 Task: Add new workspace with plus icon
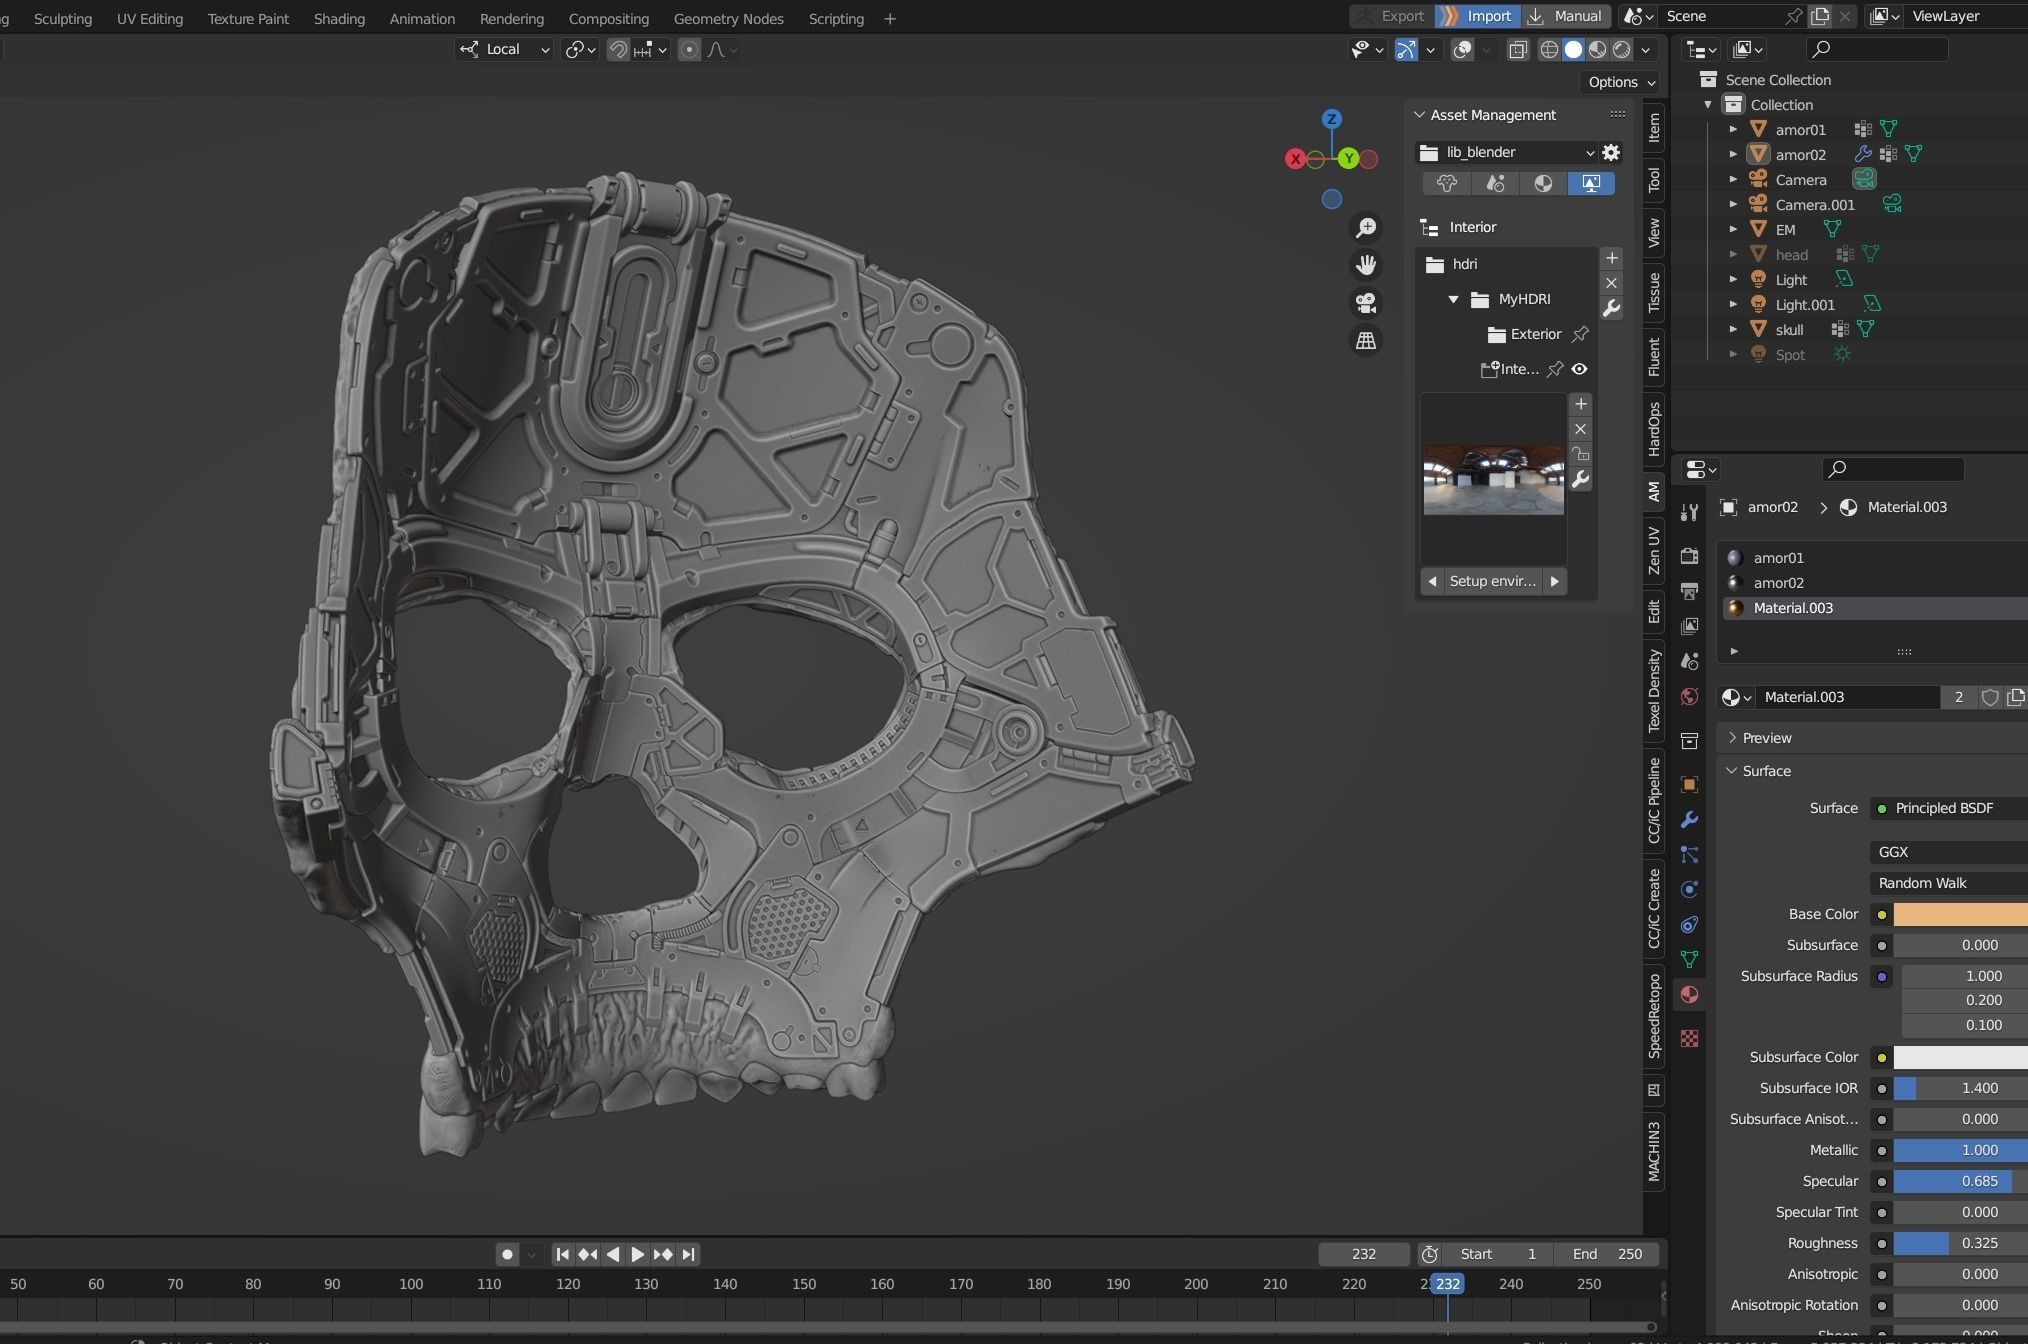[x=889, y=18]
